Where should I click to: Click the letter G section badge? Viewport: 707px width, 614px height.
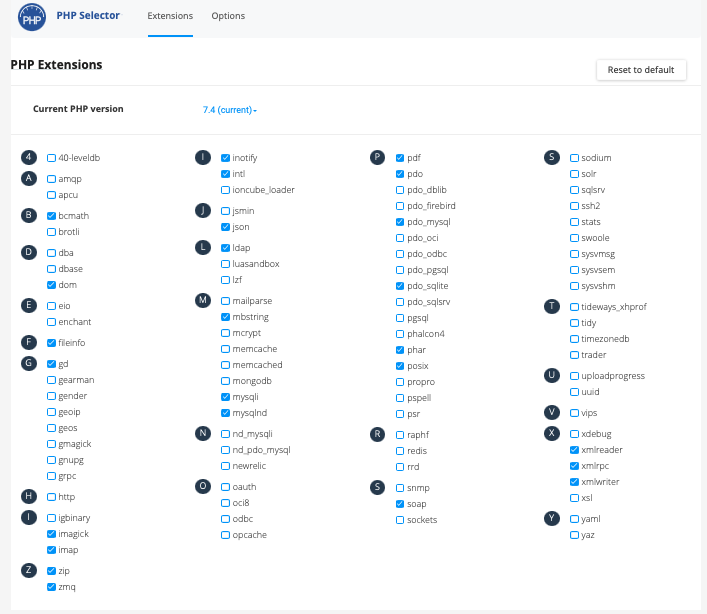(30, 364)
